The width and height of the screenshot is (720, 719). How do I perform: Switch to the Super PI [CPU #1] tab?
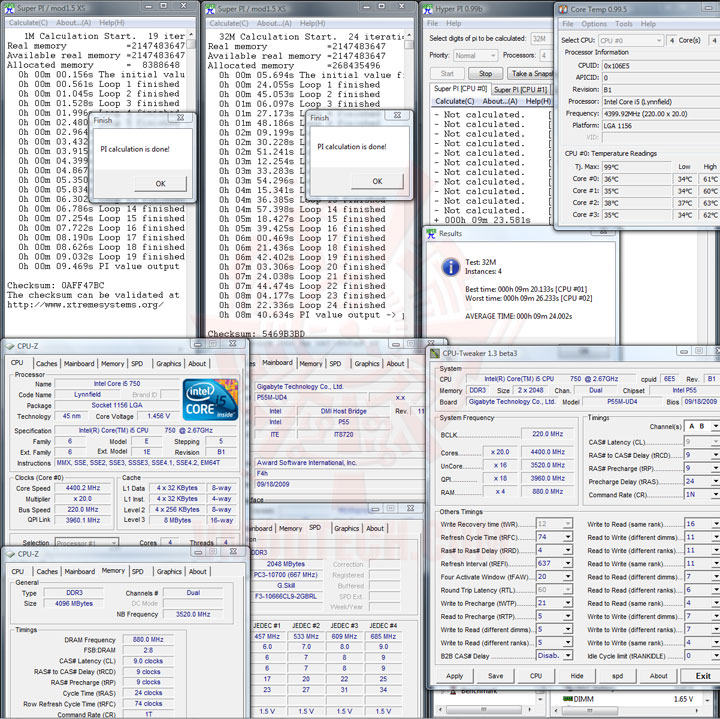click(520, 90)
